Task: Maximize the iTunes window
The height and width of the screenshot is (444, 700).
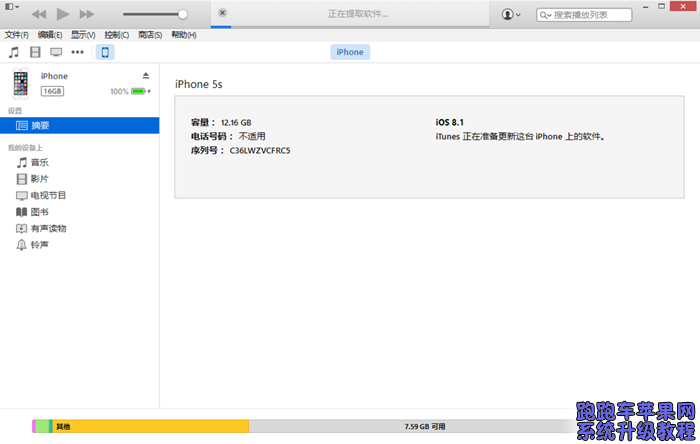Action: pos(662,6)
